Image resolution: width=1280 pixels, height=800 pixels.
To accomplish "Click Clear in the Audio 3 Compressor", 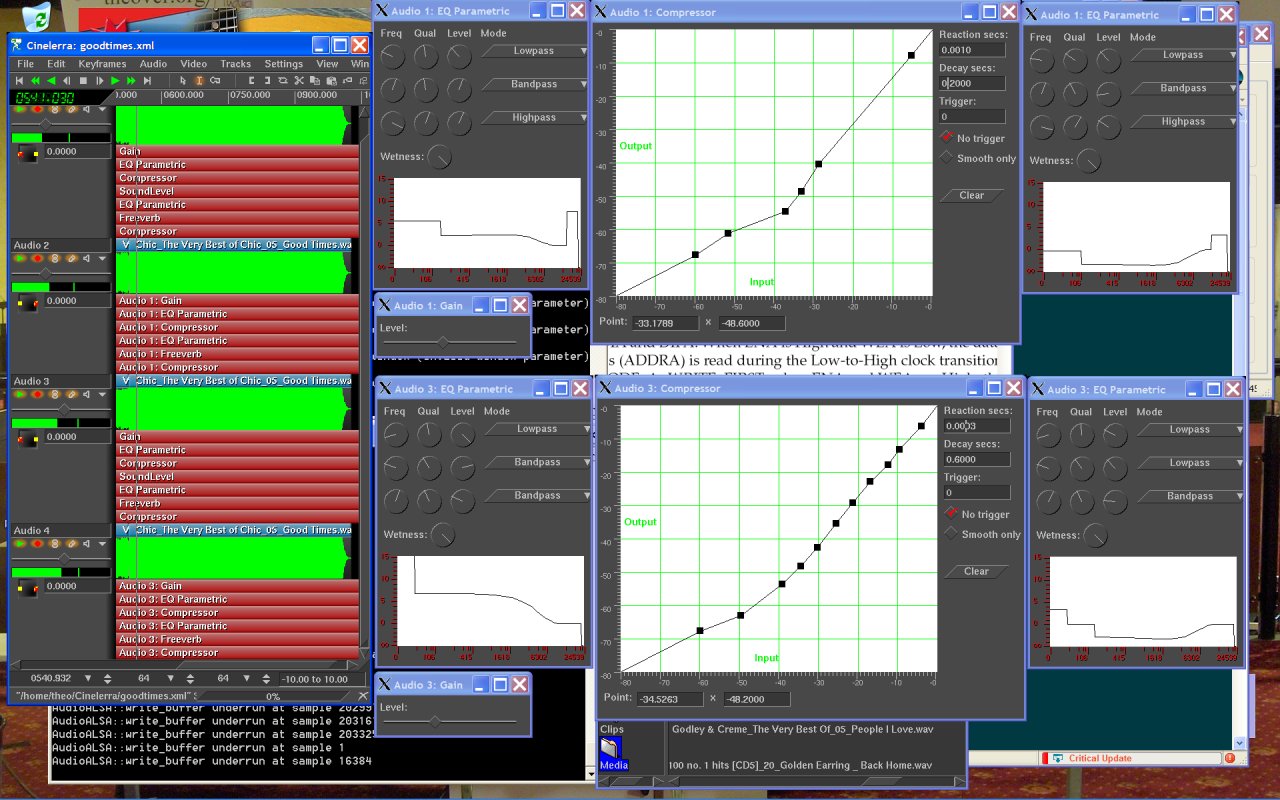I will point(976,571).
